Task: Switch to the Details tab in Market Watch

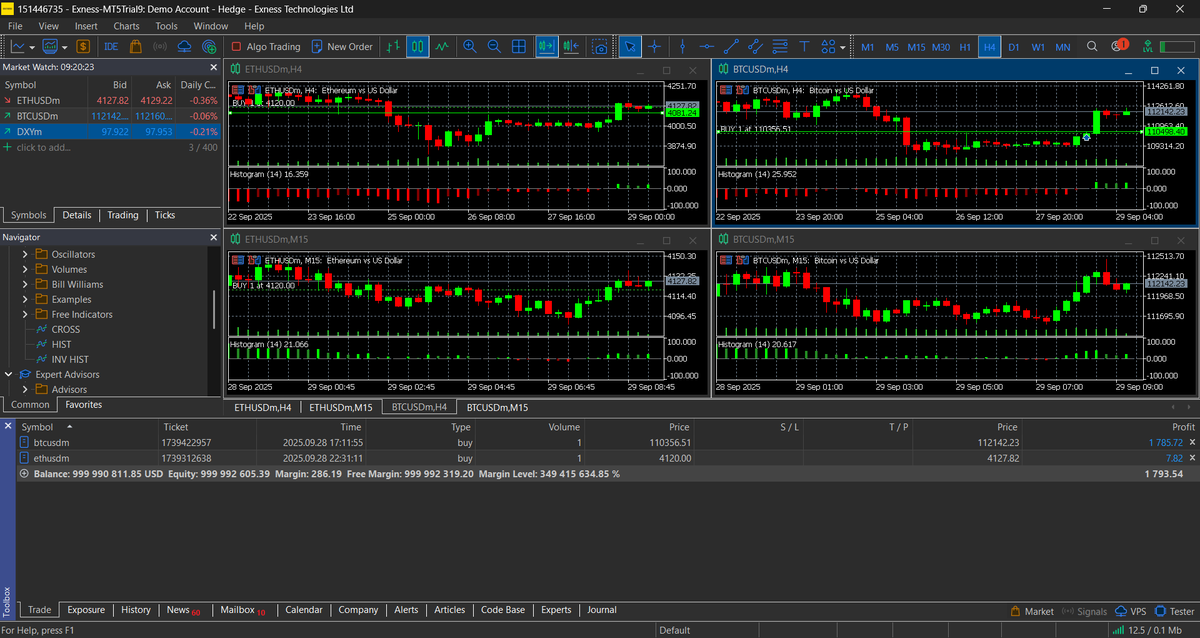Action: (x=77, y=215)
